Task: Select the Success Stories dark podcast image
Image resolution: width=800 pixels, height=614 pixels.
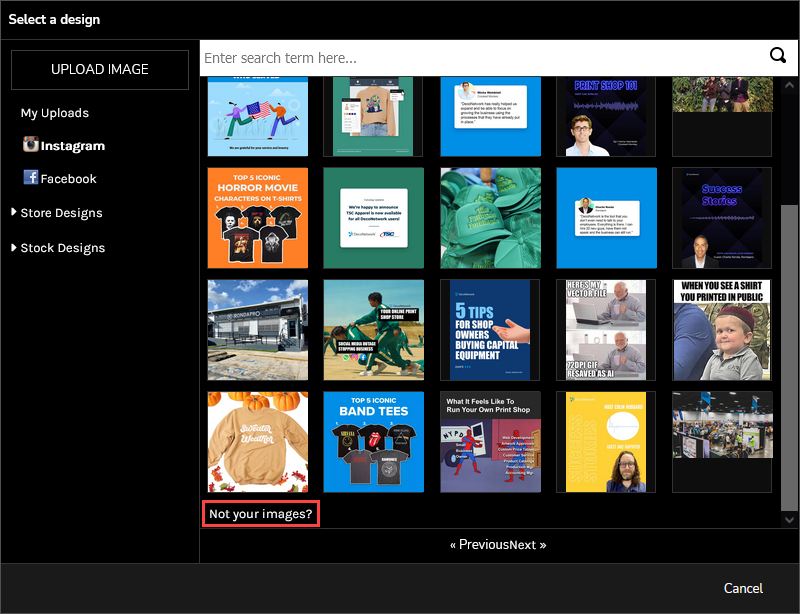Action: [722, 218]
